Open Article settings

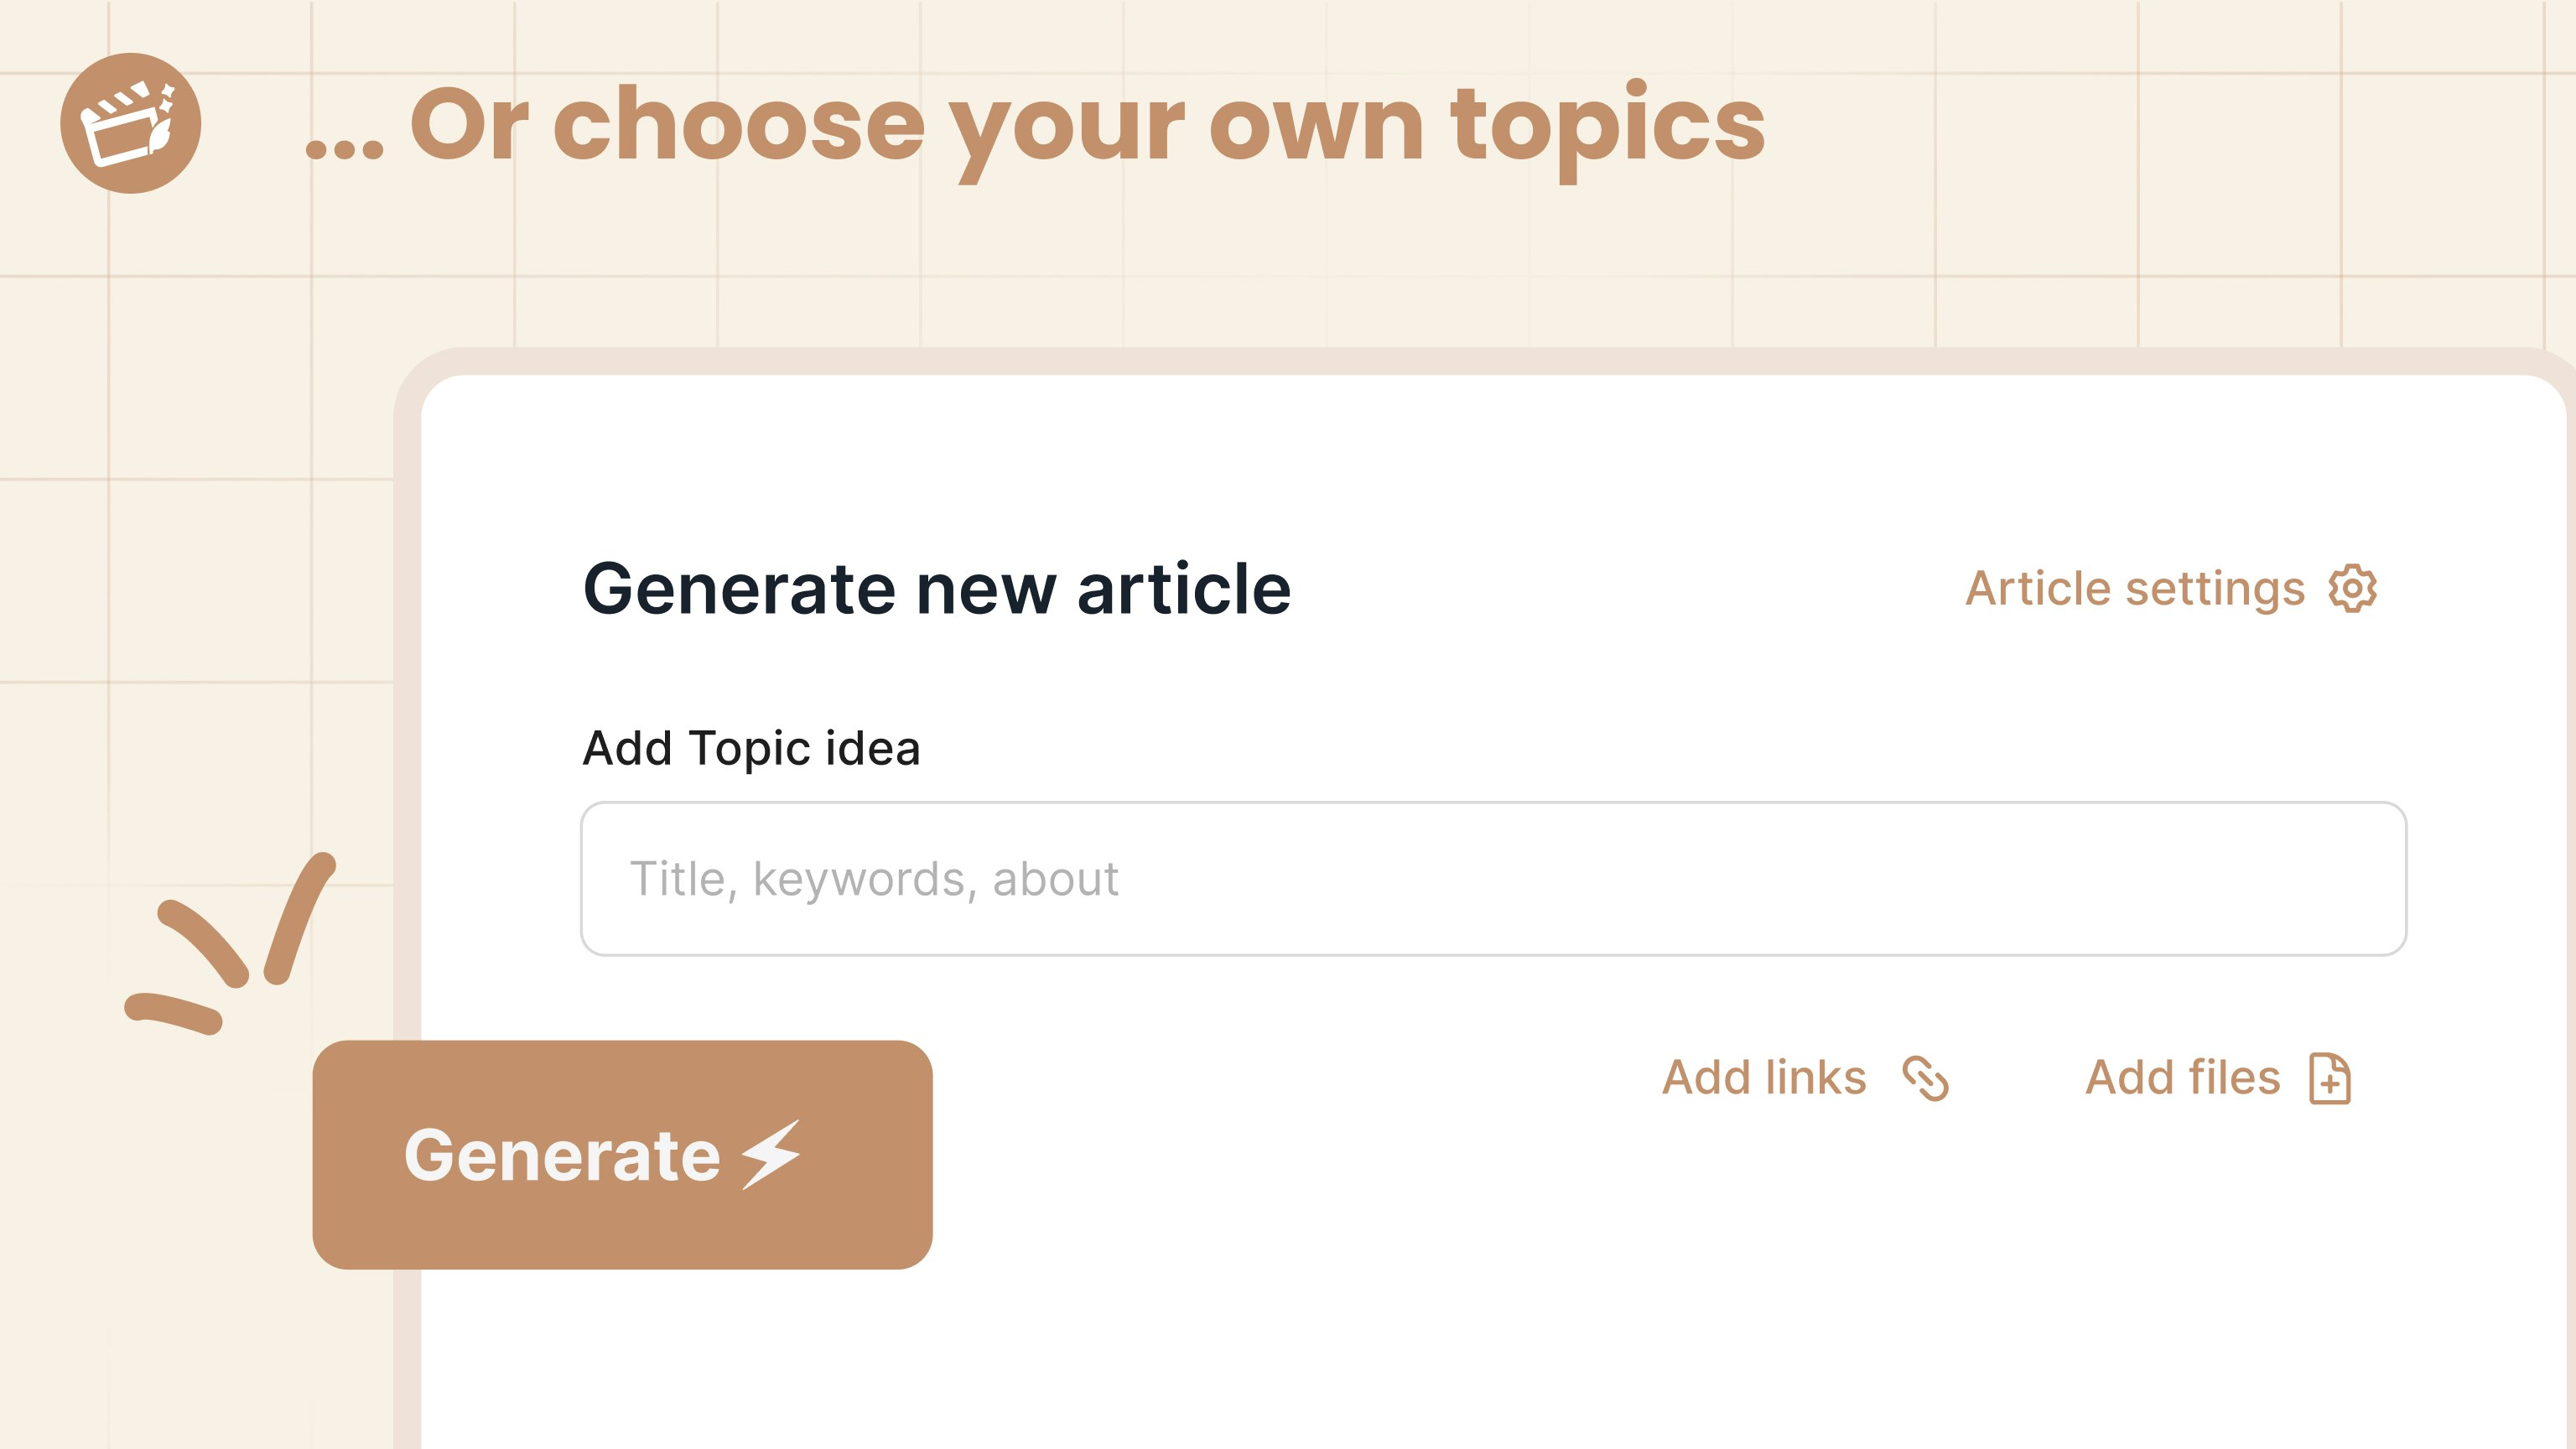pyautogui.click(x=2171, y=588)
